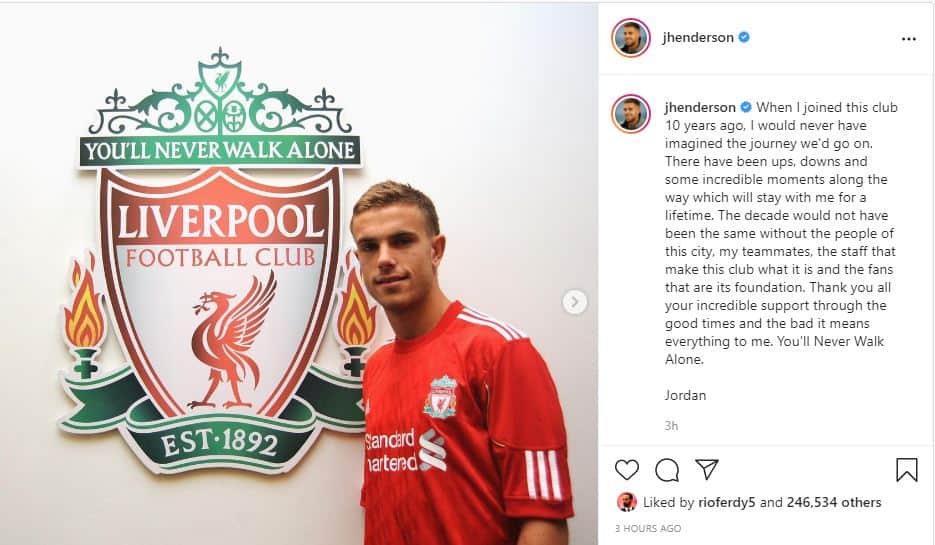Viewport: 935px width, 545px height.
Task: Click the caption text starting When I joined
Action: point(781,233)
